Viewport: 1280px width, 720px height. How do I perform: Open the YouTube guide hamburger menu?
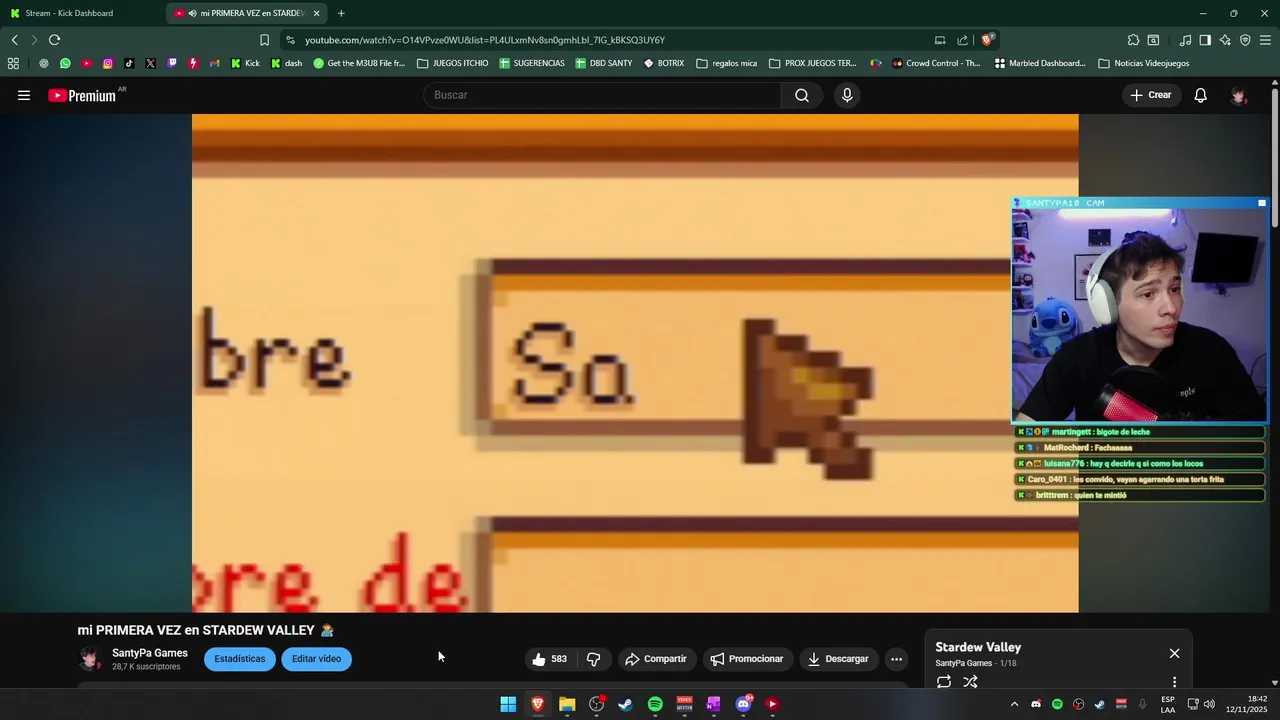coord(24,95)
